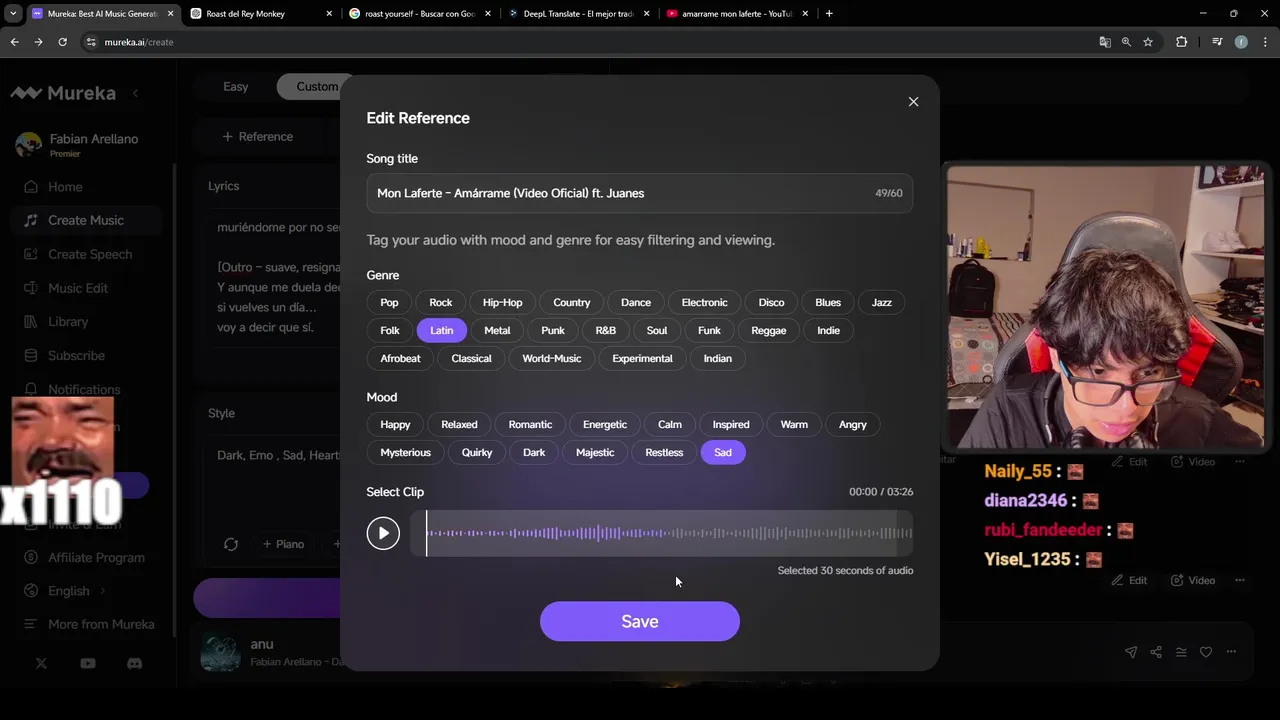The image size is (1280, 720).
Task: Click the Save button
Action: pyautogui.click(x=640, y=622)
